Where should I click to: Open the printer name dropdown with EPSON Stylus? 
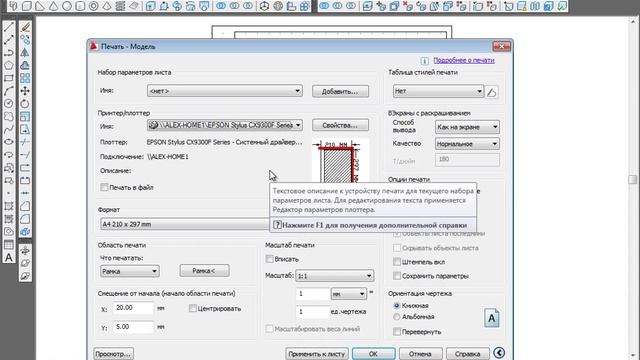click(x=225, y=125)
